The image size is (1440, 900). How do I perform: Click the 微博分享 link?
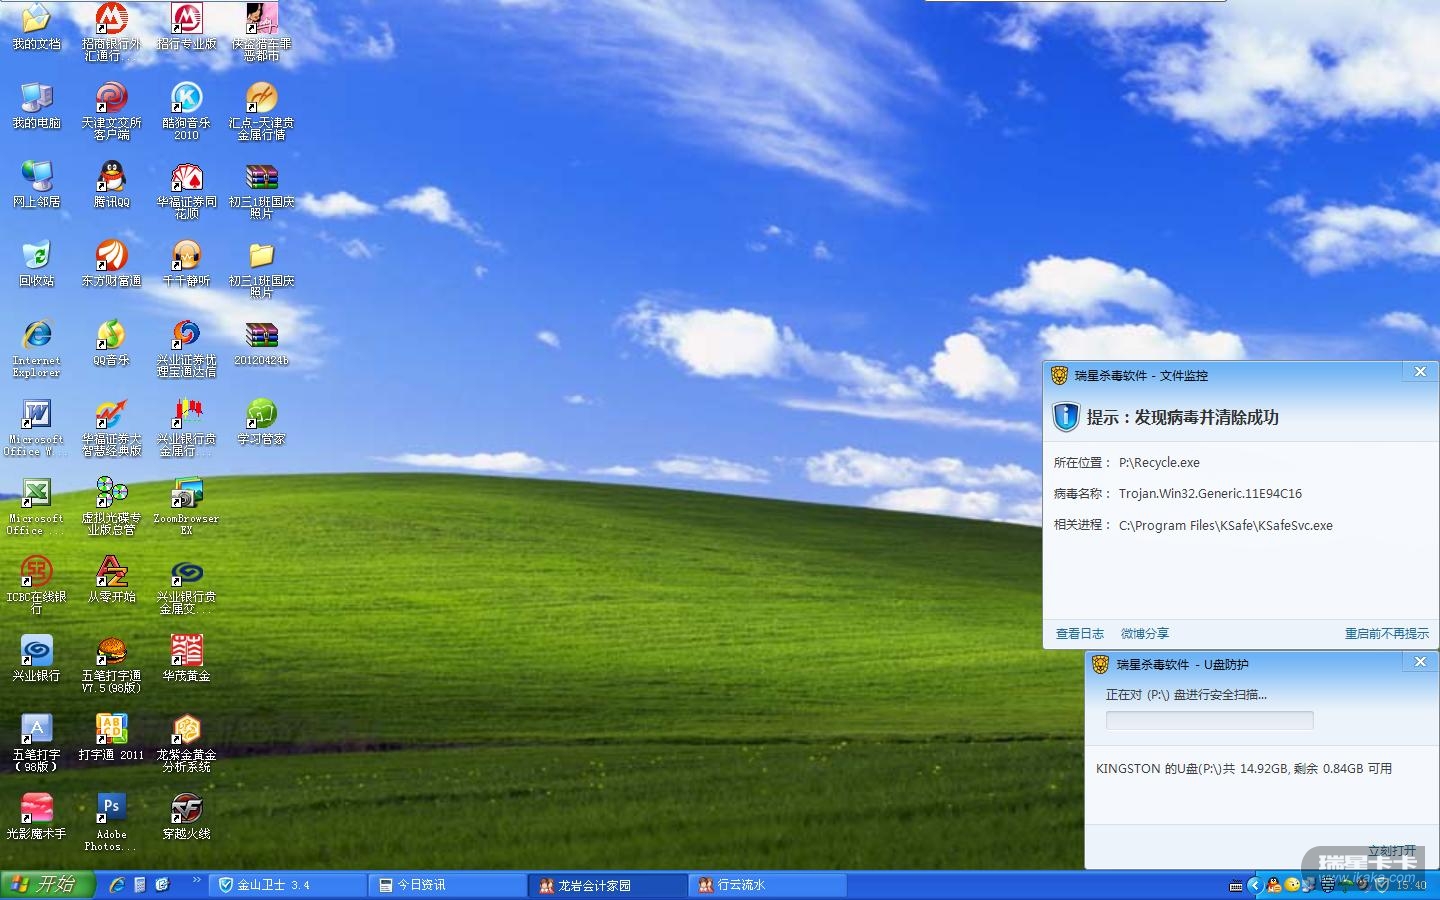pos(1145,634)
